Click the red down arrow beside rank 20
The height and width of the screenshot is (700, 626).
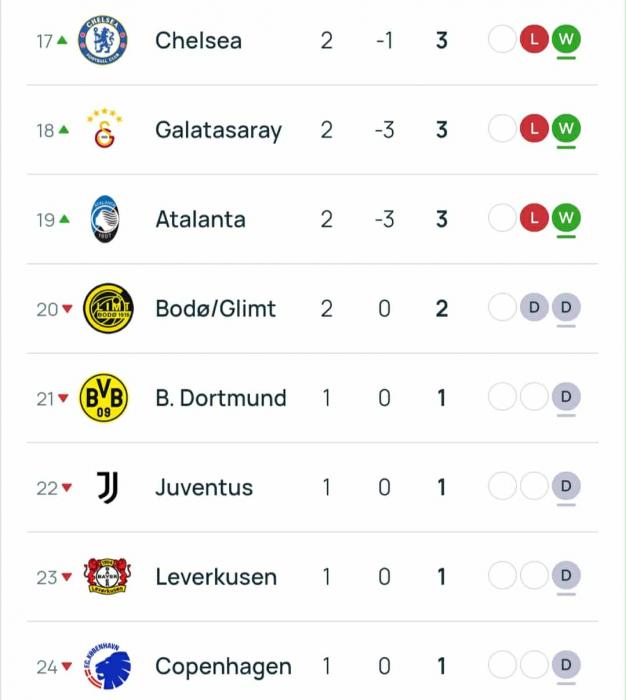67,309
